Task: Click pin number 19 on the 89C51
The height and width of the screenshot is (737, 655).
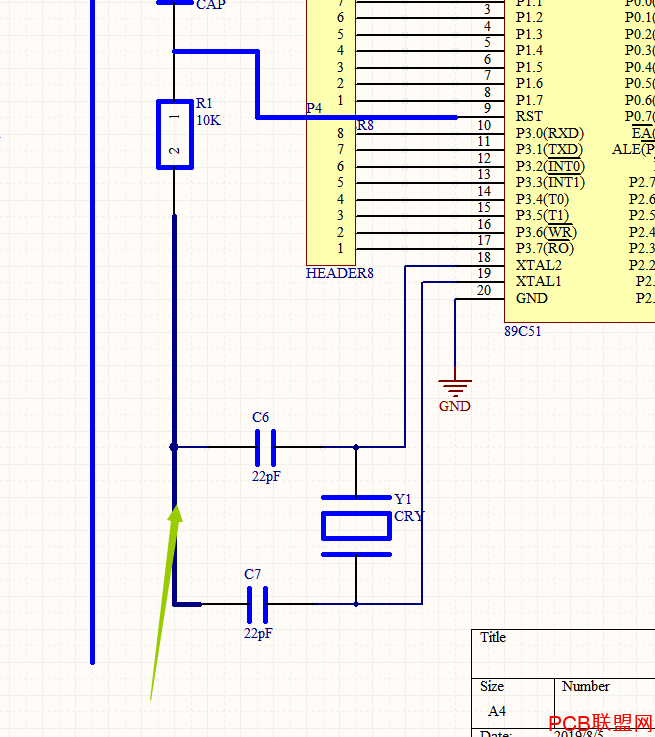Action: 484,273
